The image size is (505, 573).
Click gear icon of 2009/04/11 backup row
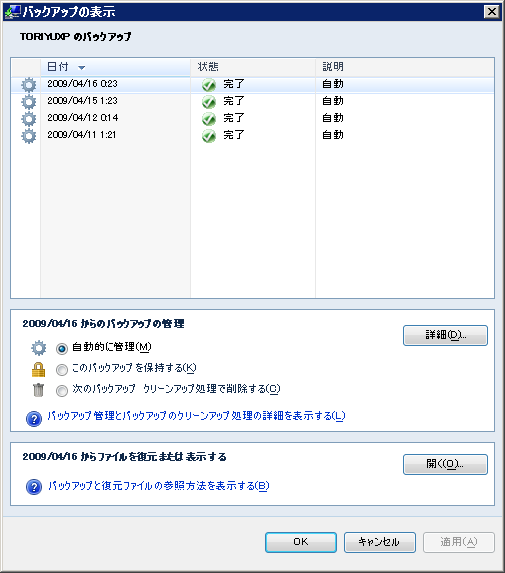(x=29, y=136)
